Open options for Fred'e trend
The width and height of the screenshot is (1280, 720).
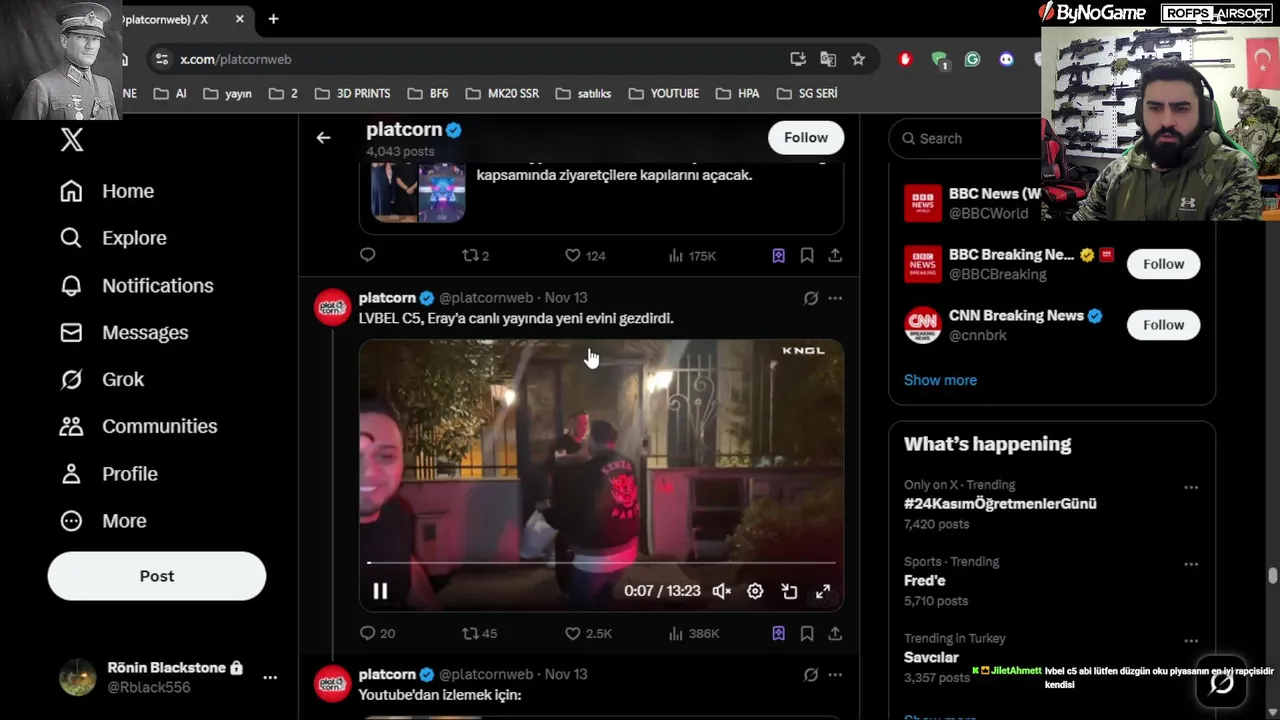(x=1191, y=564)
